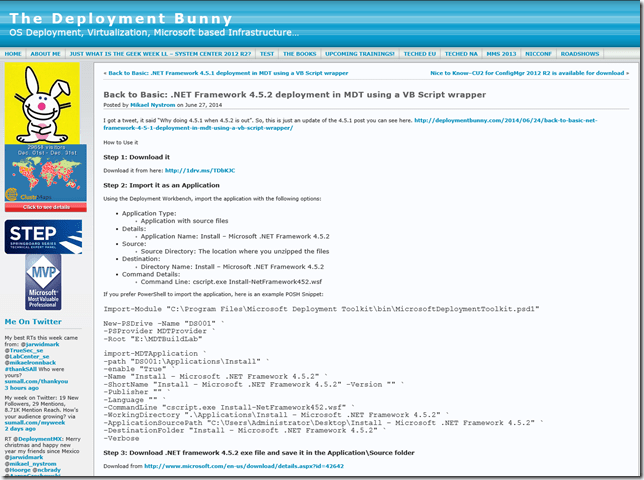Click the post title heading link
This screenshot has height=480, width=644.
[294, 94]
